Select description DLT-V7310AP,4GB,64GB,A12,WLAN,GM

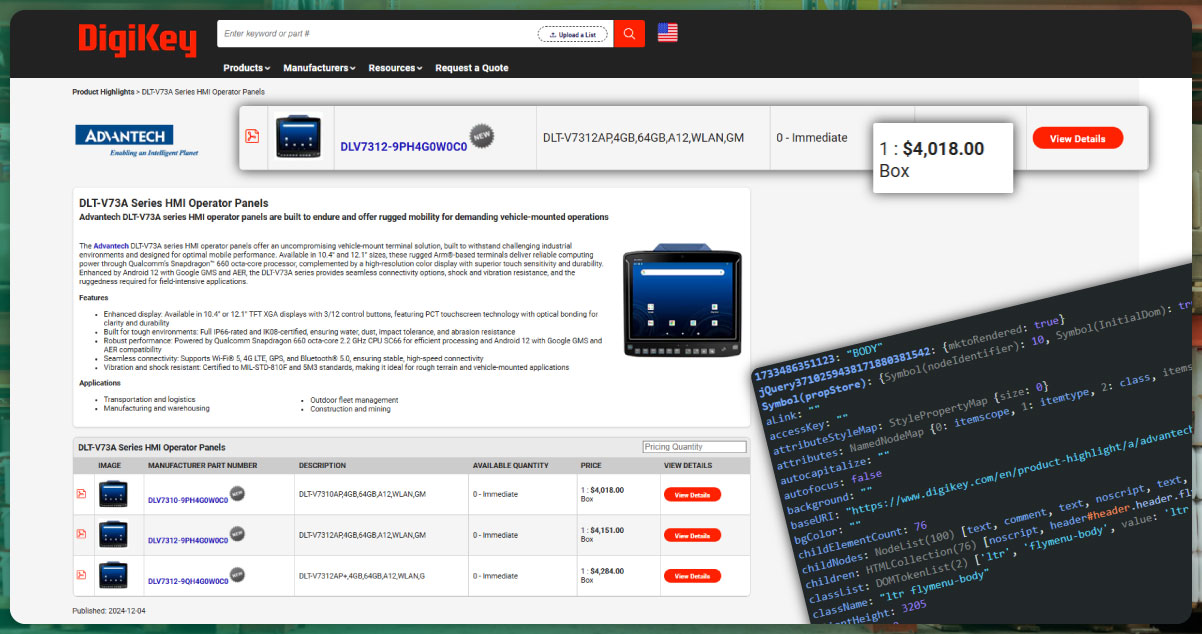tap(362, 494)
